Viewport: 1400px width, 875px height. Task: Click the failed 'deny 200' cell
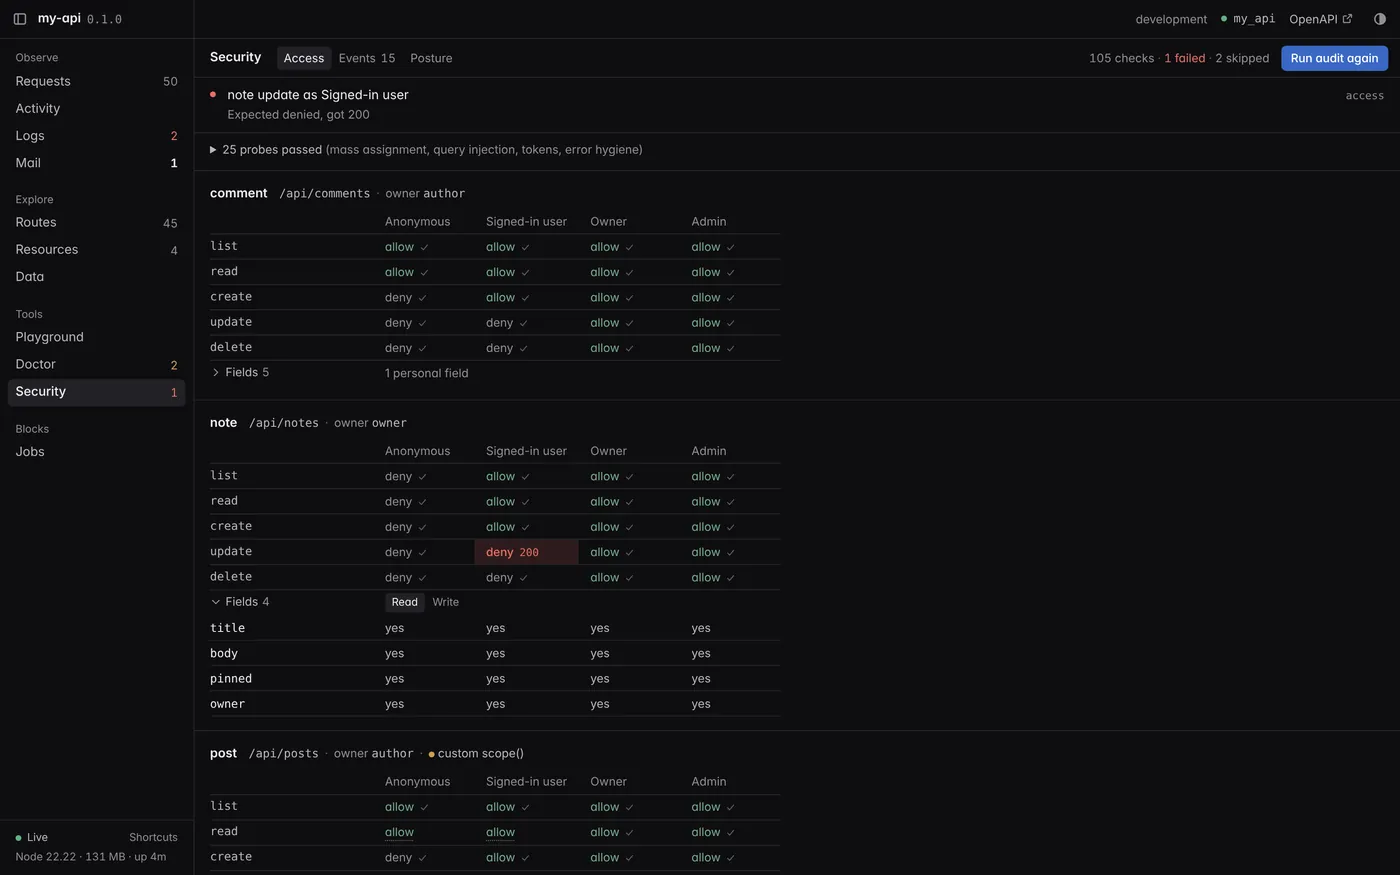click(x=526, y=552)
